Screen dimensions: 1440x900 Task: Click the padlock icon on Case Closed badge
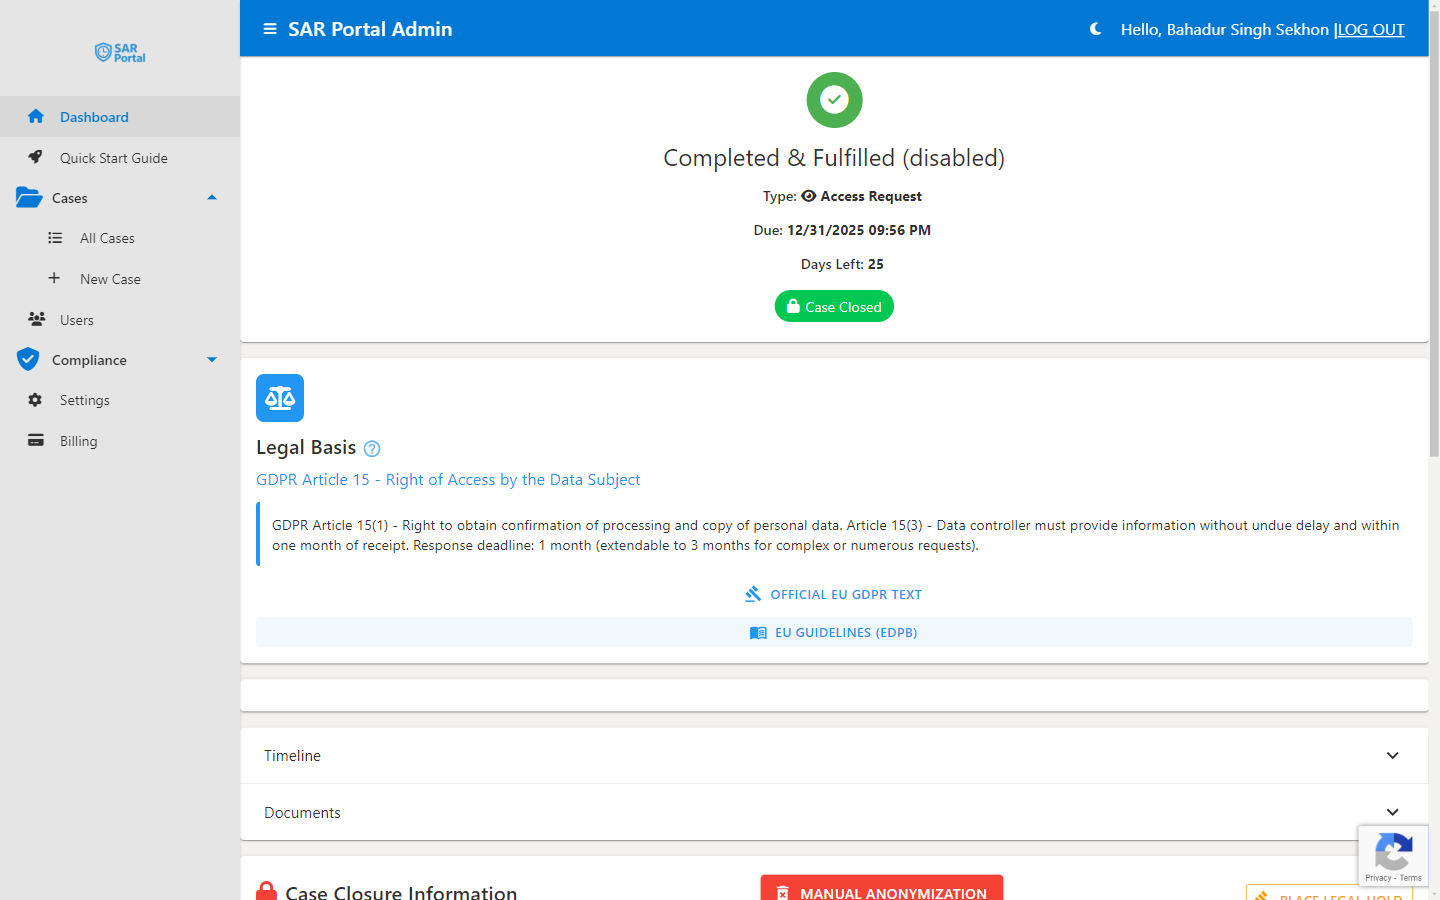click(x=795, y=306)
